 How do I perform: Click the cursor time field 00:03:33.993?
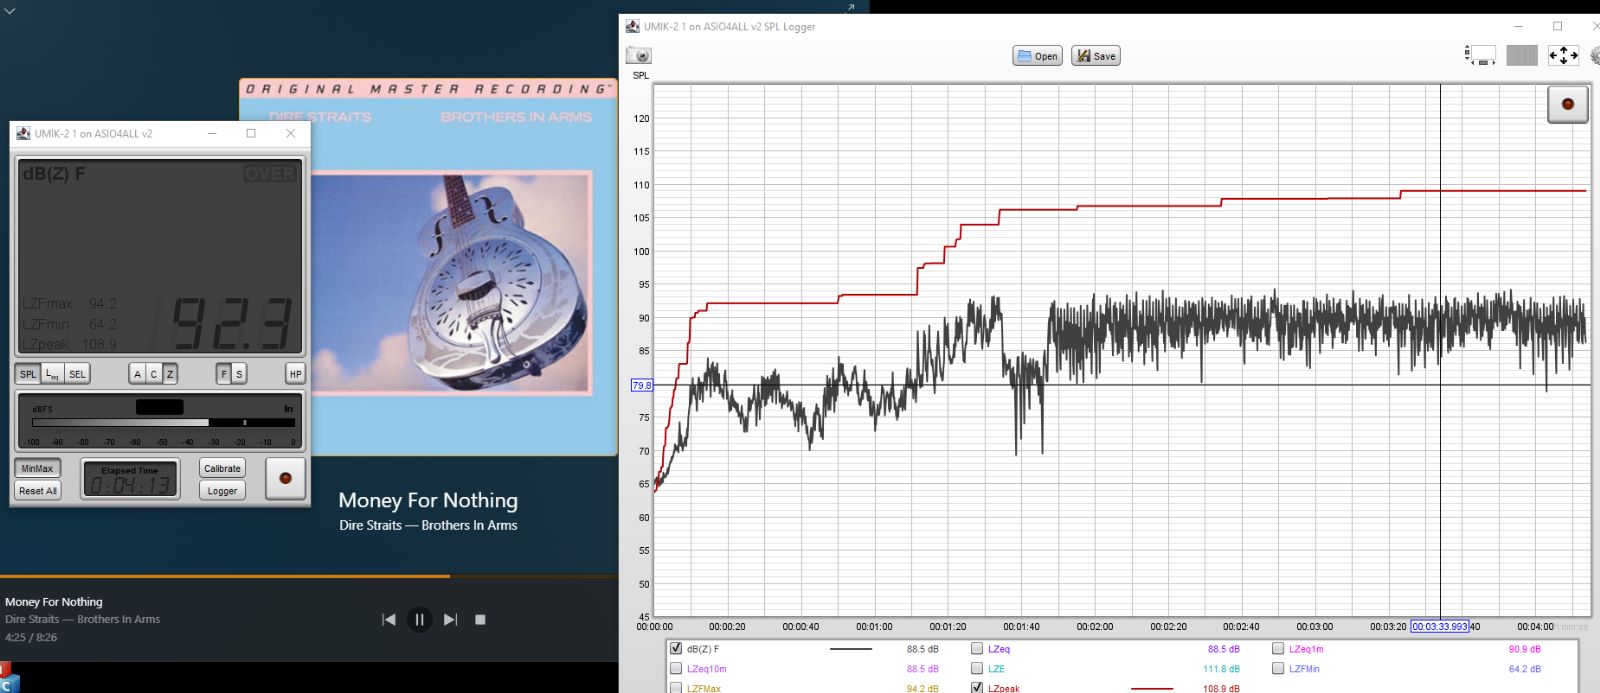(x=1440, y=627)
